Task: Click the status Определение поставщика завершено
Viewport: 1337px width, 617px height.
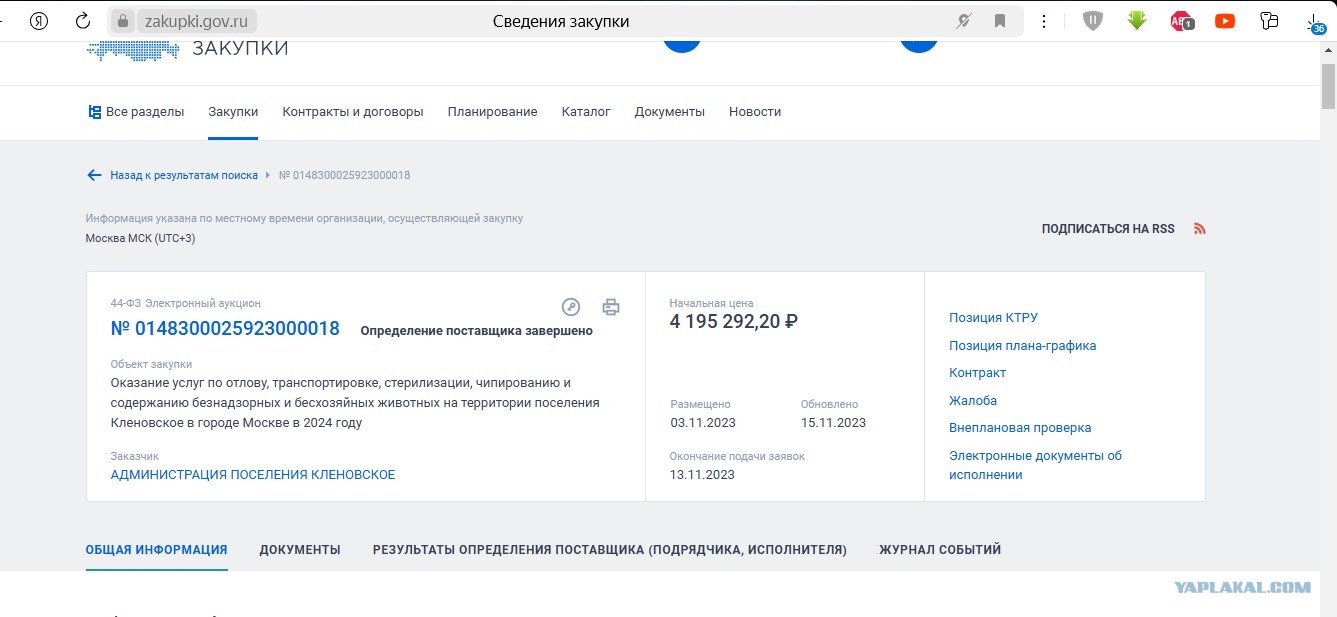Action: 476,331
